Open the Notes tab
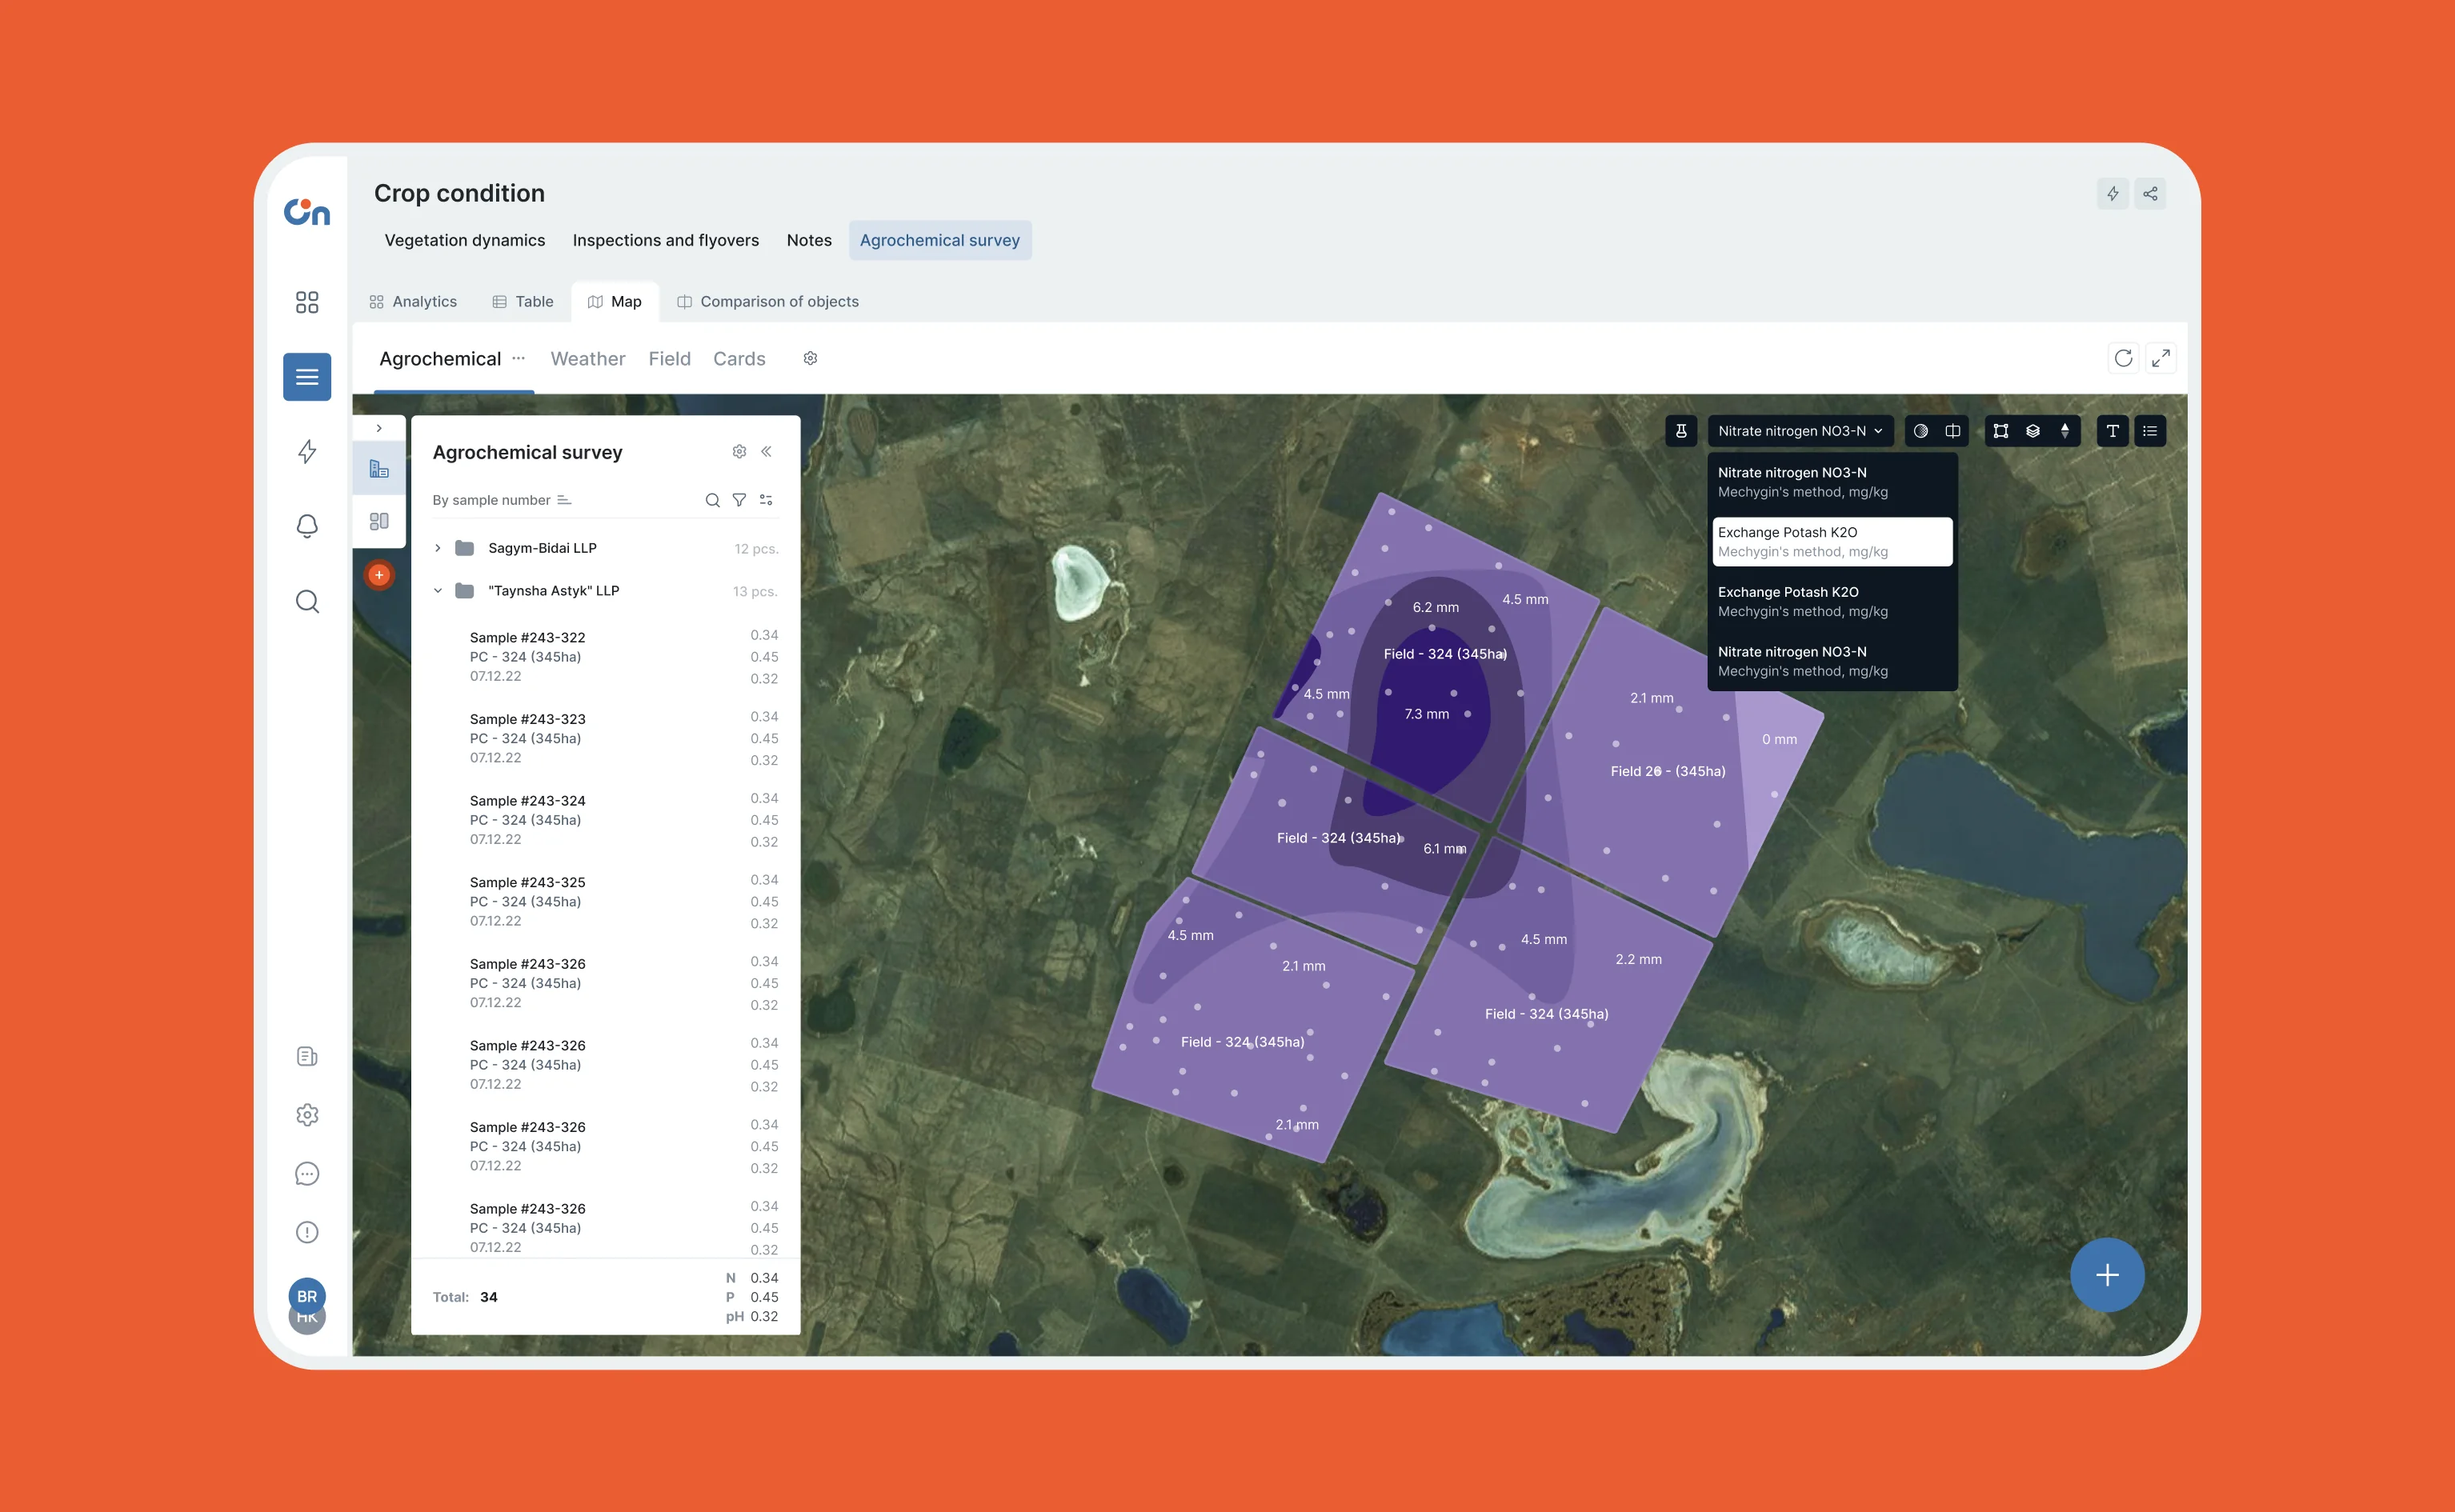 point(809,240)
